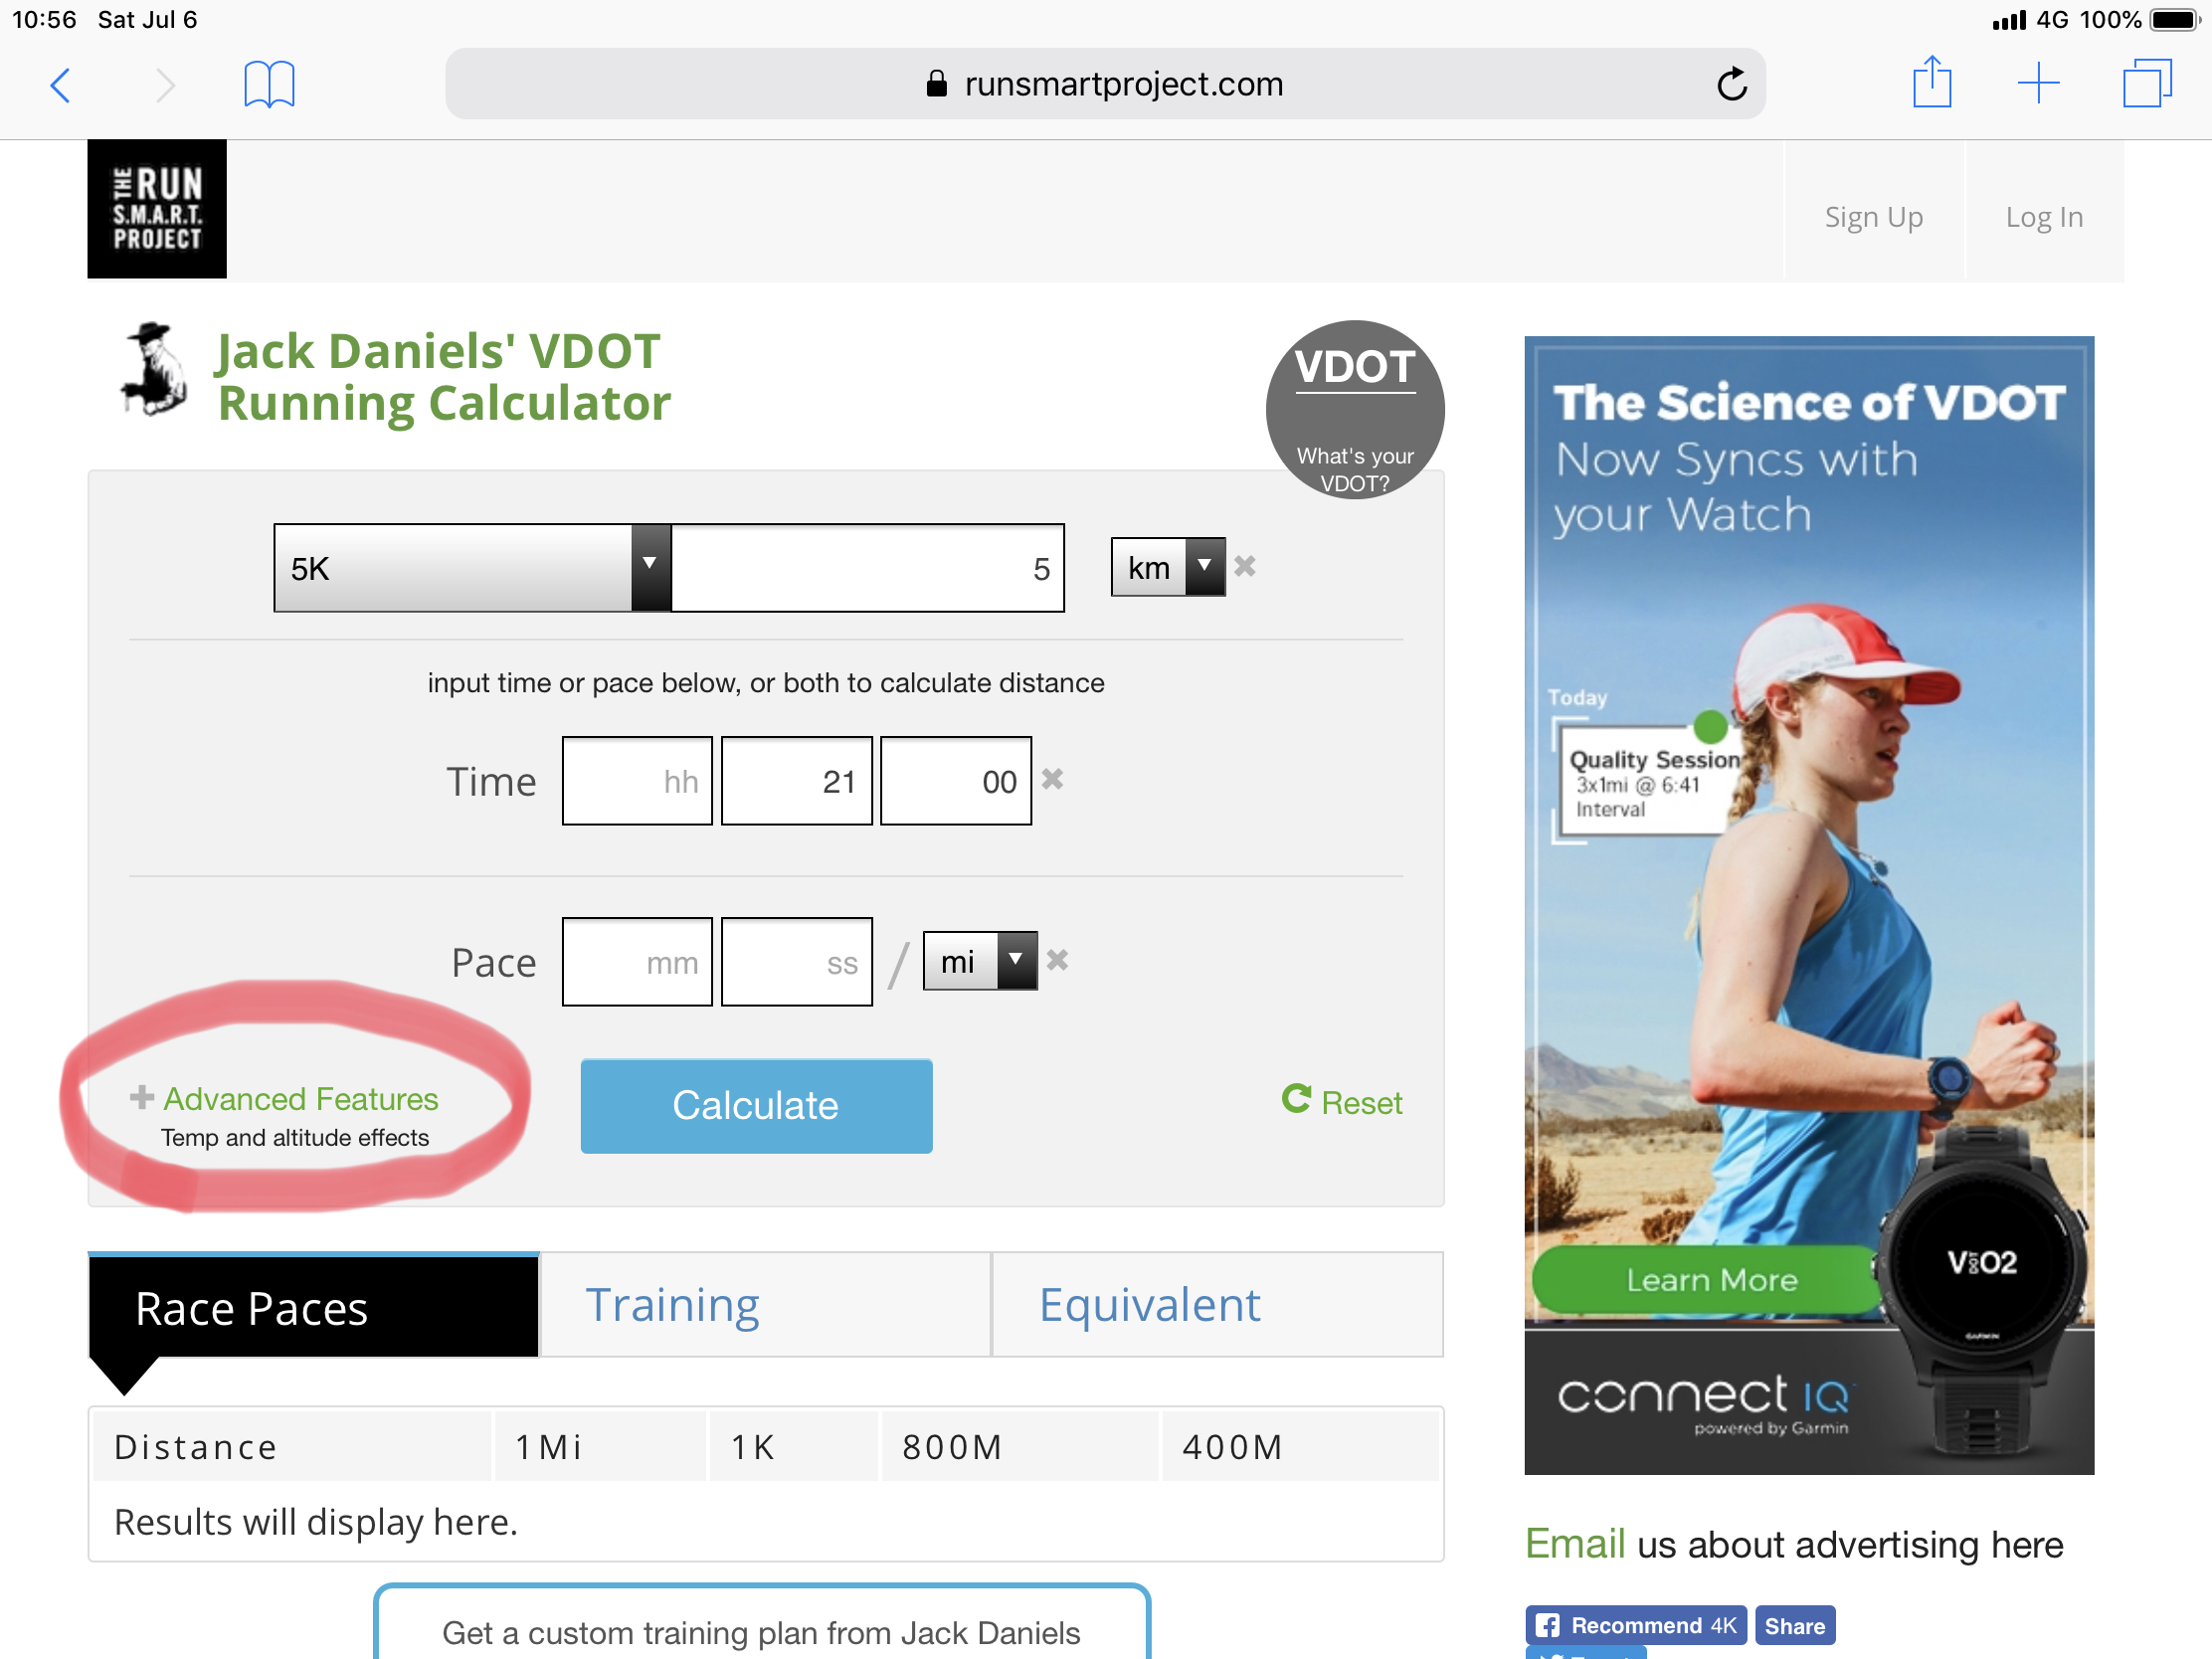Show all tabs overview icon

point(2147,83)
